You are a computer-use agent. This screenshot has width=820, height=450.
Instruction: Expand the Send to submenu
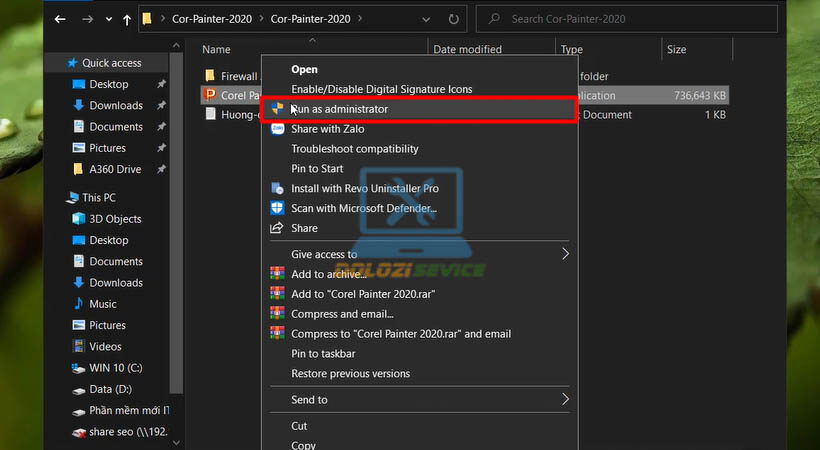click(x=565, y=399)
